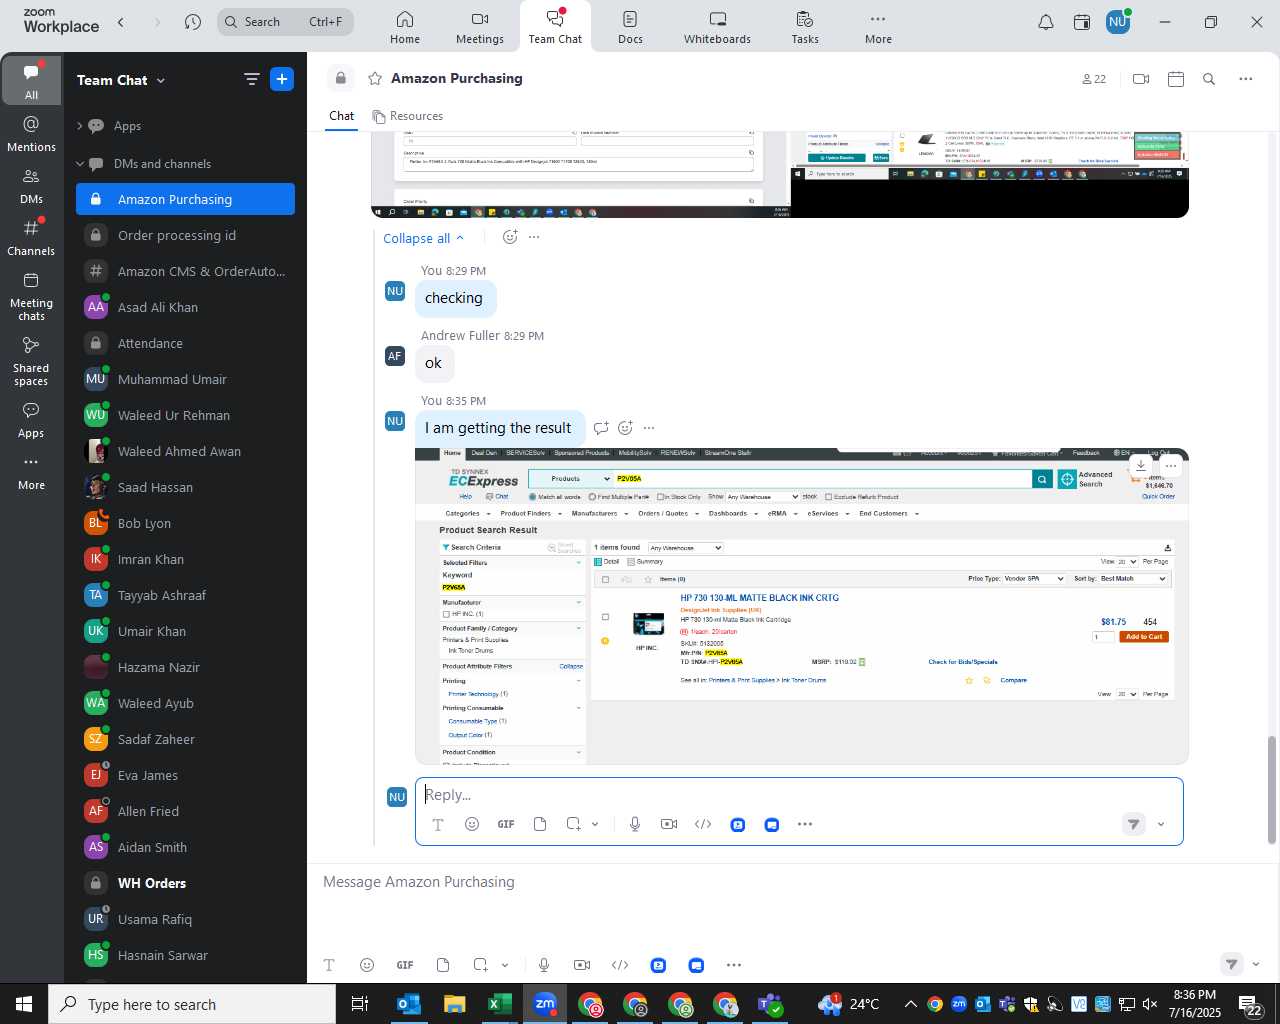
Task: Send the reply with the send arrow
Action: [1133, 824]
